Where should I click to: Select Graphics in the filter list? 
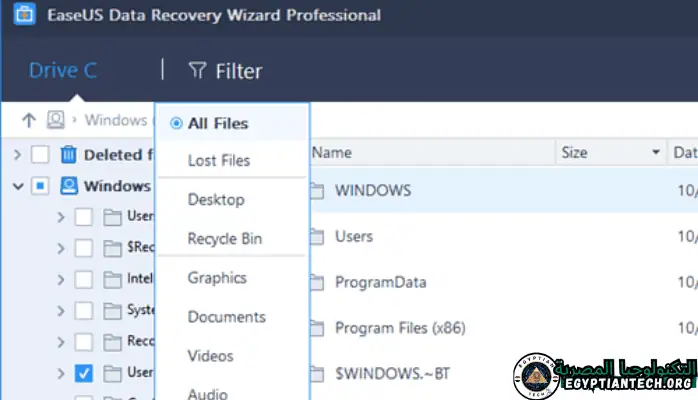click(217, 278)
